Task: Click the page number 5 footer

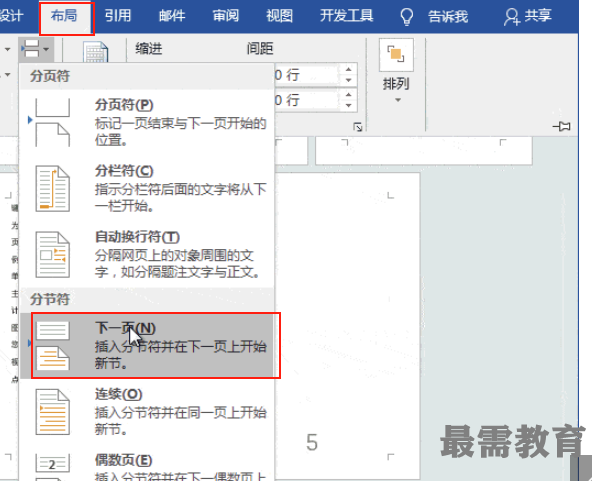Action: coord(312,442)
